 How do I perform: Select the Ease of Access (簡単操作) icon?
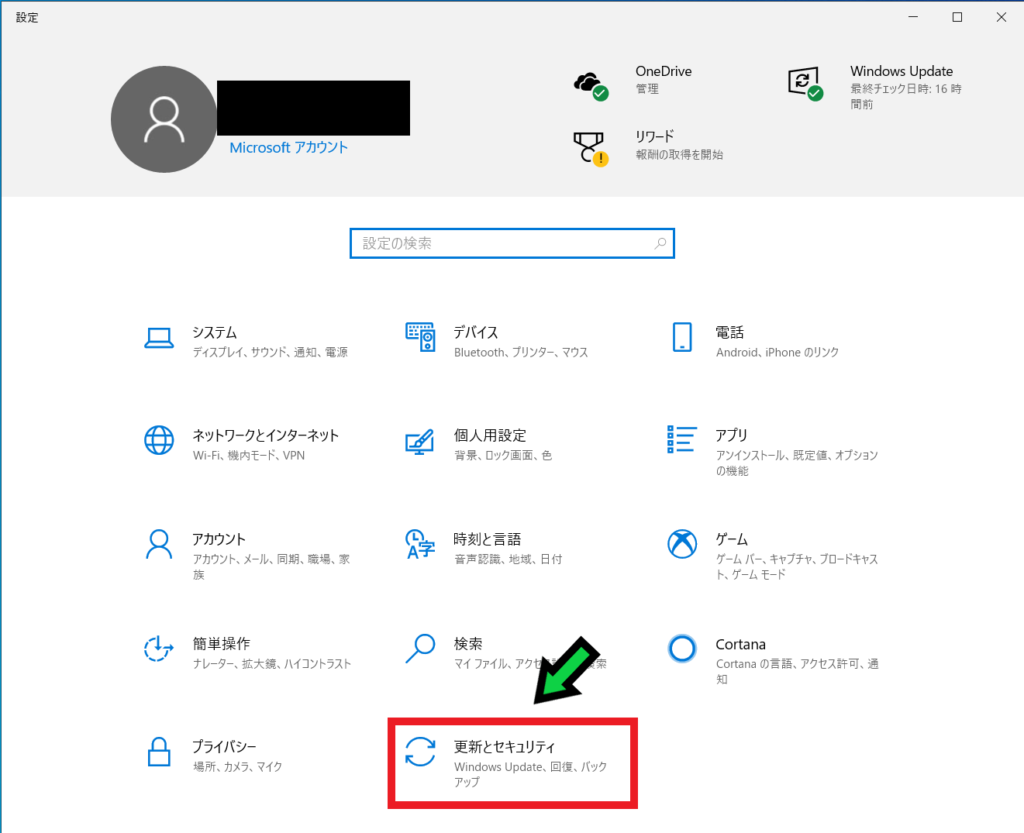pos(159,649)
